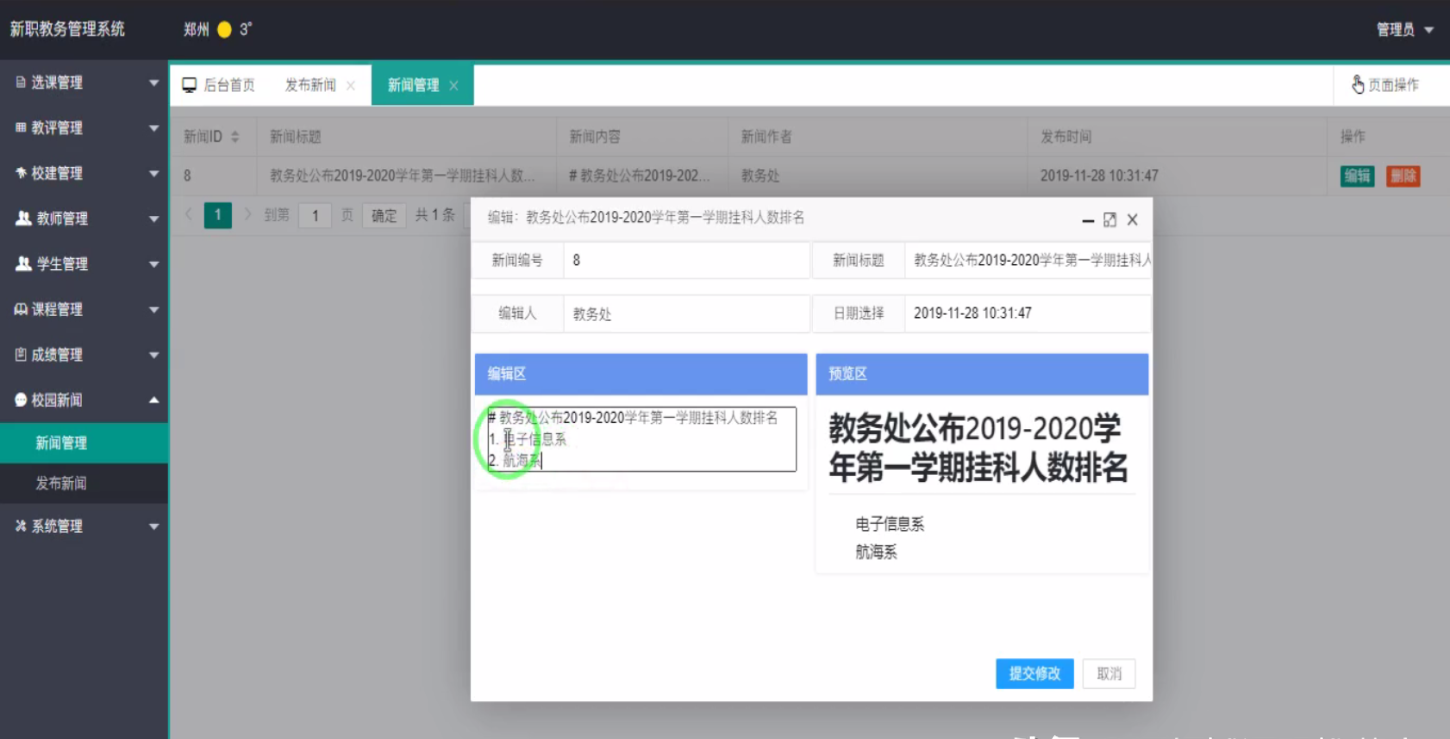1450x739 pixels.
Task: Click the sort arrows beside 新闻ID
Action: pos(235,137)
